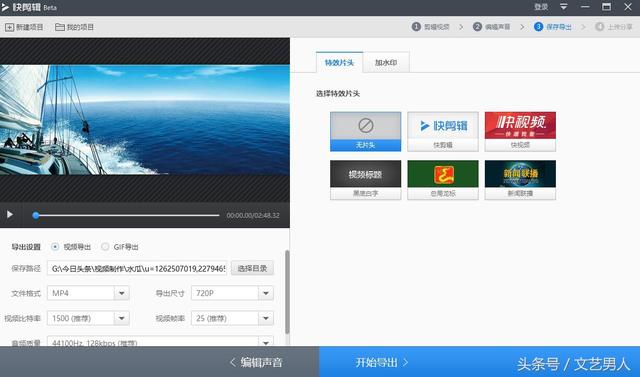Maximize the 快剪辑 window
The image size is (640, 377).
pyautogui.click(x=607, y=7)
